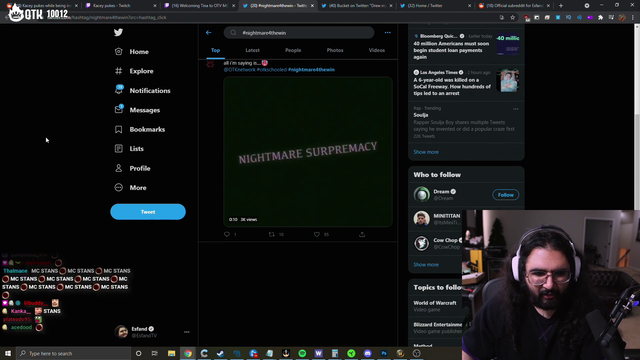Click the @OTKnetwork mention in the tweet

click(239, 70)
